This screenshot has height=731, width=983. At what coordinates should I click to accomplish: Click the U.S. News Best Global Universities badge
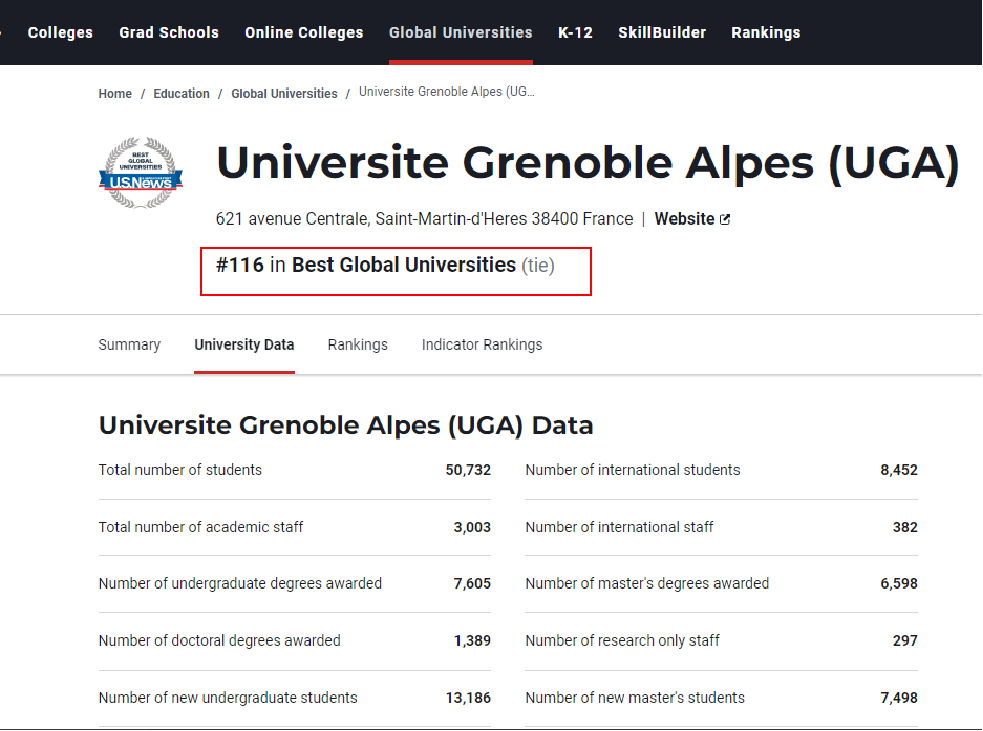pyautogui.click(x=141, y=172)
